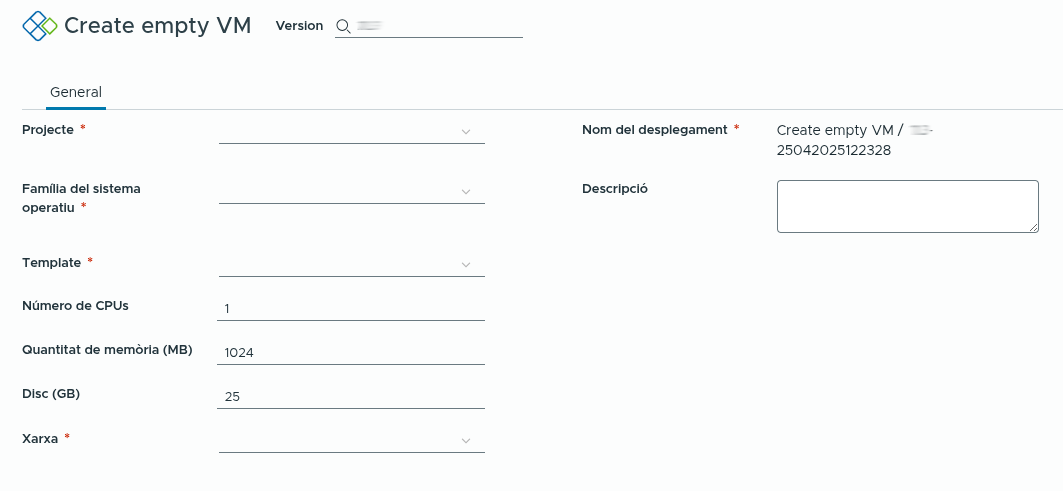The width and height of the screenshot is (1063, 491).
Task: Click the Descripció textarea resize handle
Action: pos(1034,228)
